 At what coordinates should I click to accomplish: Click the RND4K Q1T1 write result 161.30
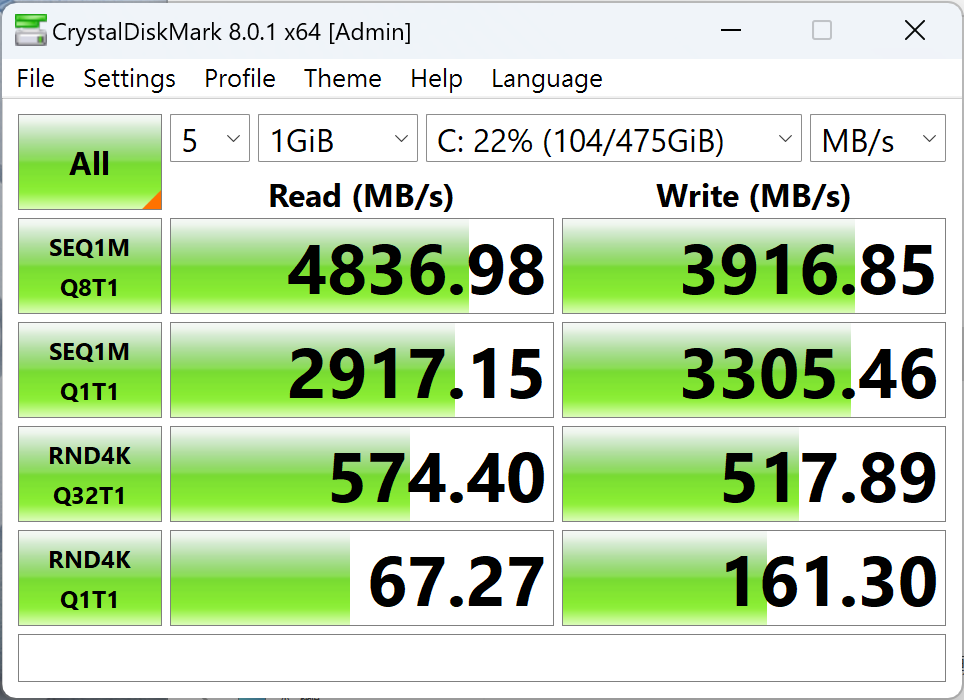(x=754, y=578)
